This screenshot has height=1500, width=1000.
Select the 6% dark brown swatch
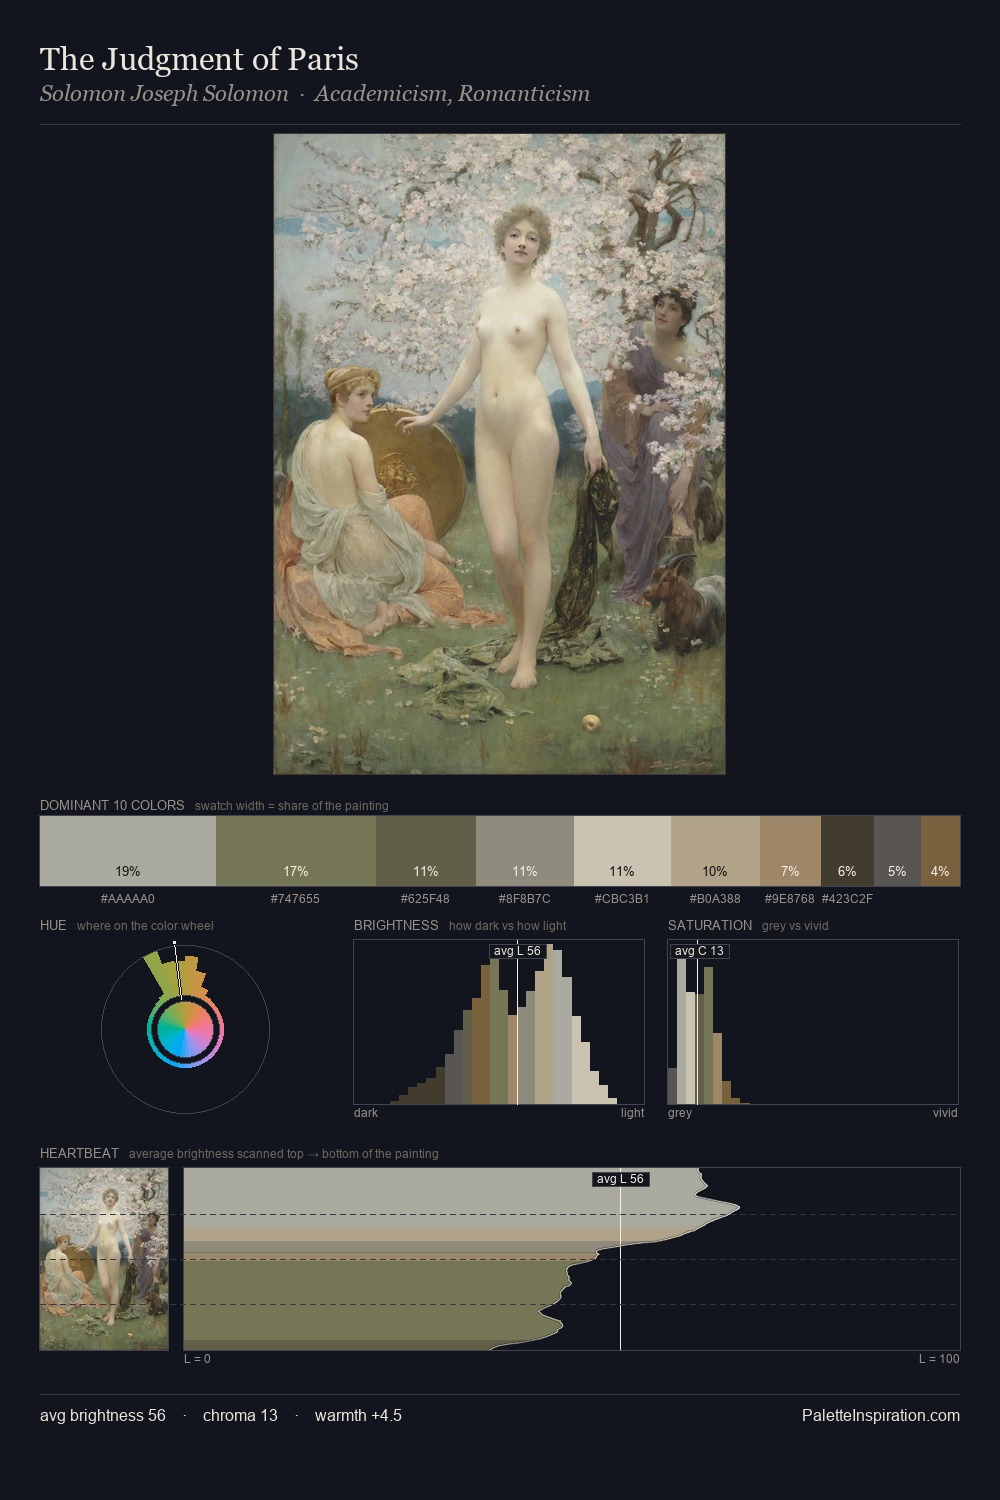pyautogui.click(x=847, y=851)
